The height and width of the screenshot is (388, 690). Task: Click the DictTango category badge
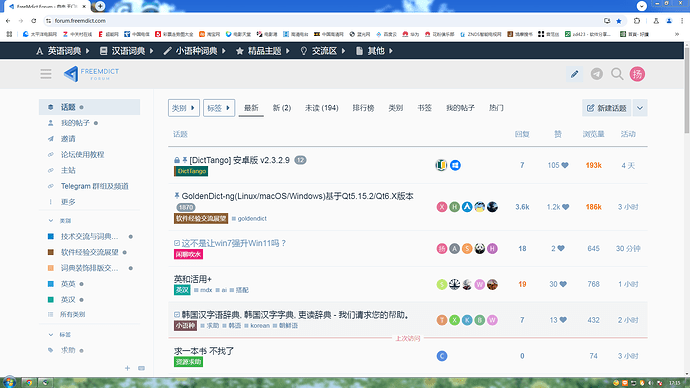click(191, 171)
